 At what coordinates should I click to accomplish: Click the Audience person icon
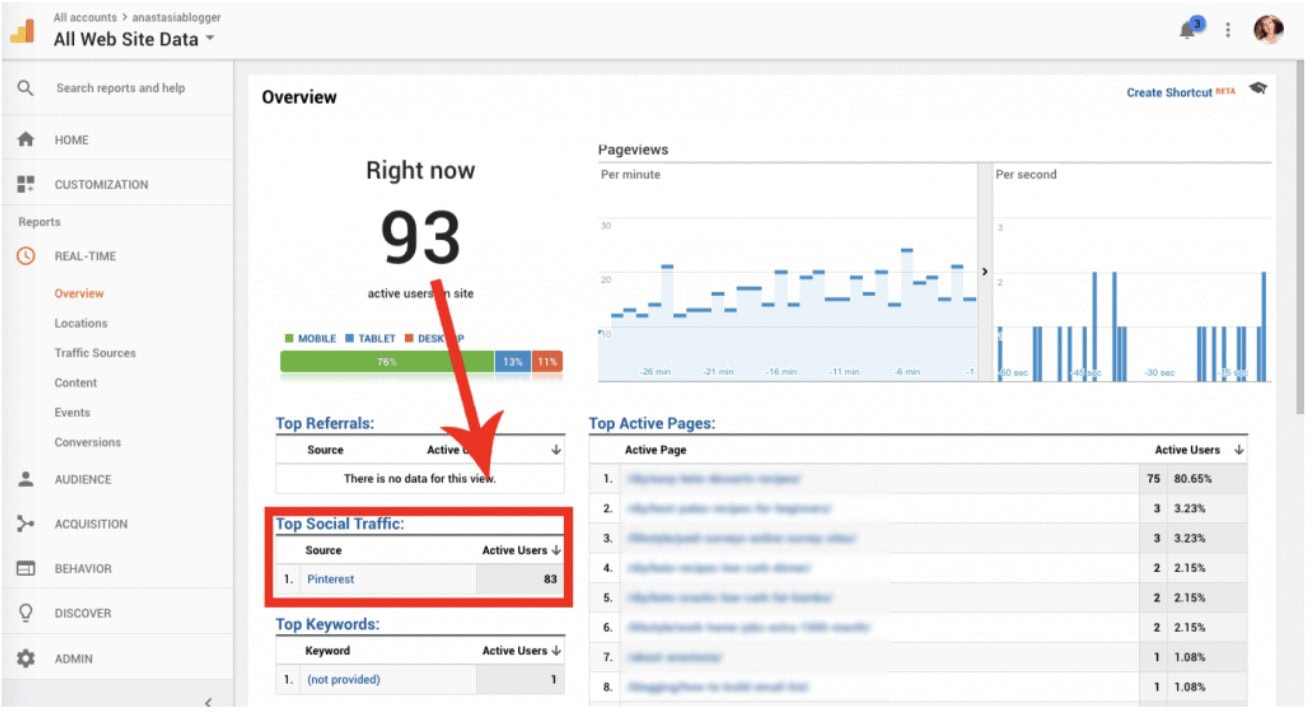click(26, 479)
